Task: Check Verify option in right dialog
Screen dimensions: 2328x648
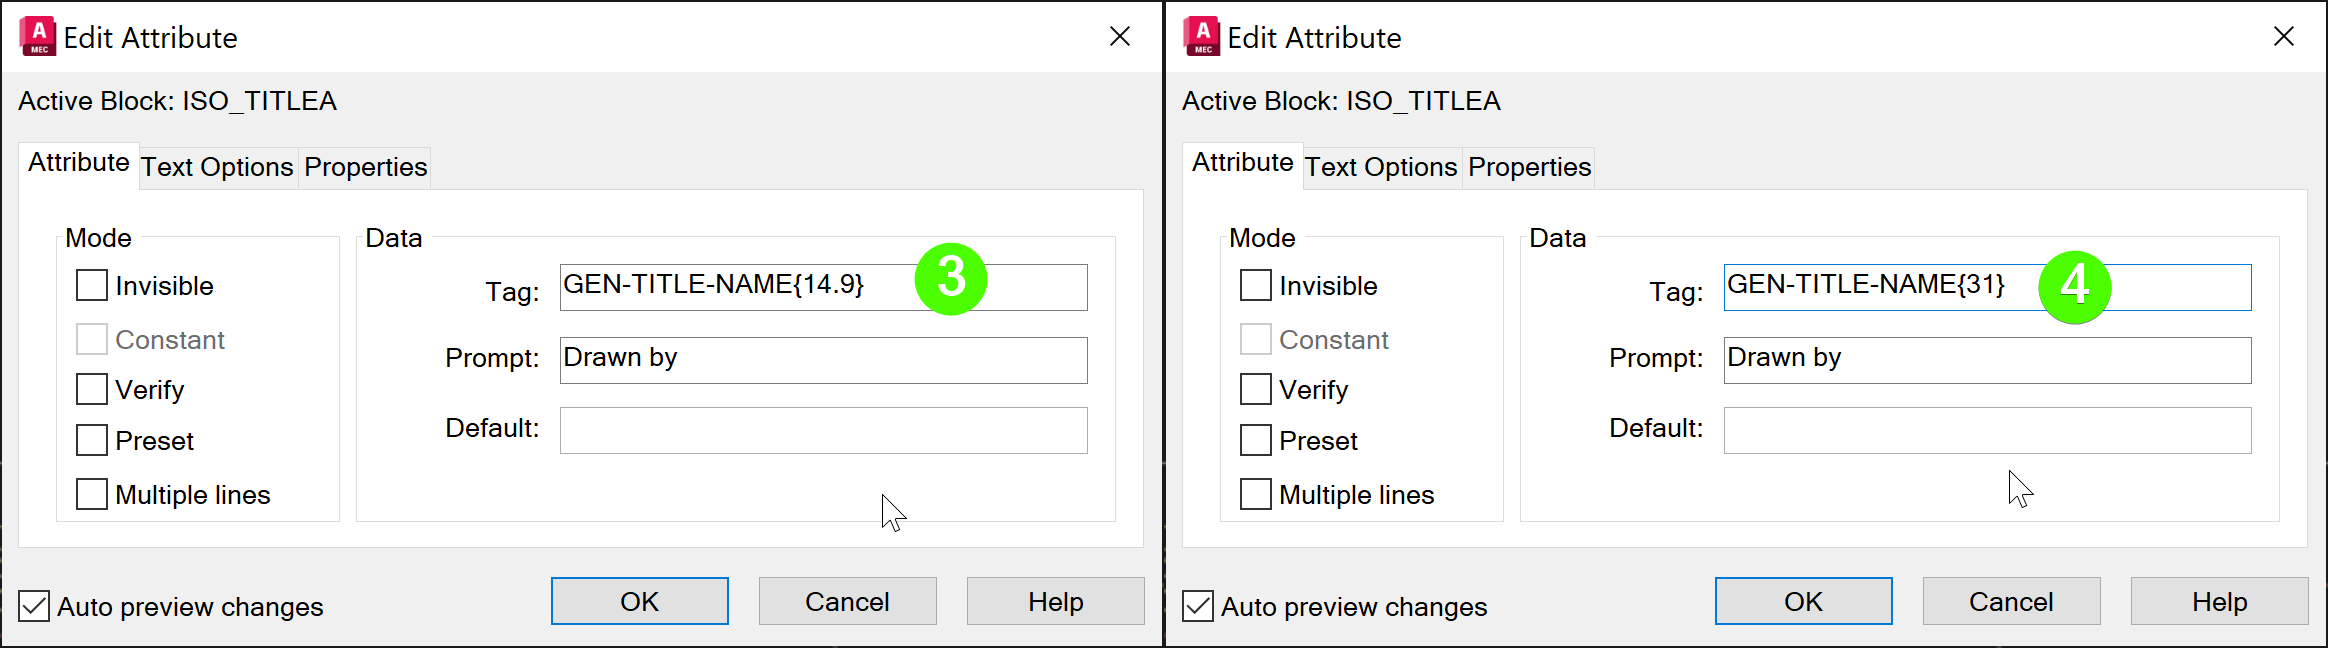Action: (x=1256, y=389)
